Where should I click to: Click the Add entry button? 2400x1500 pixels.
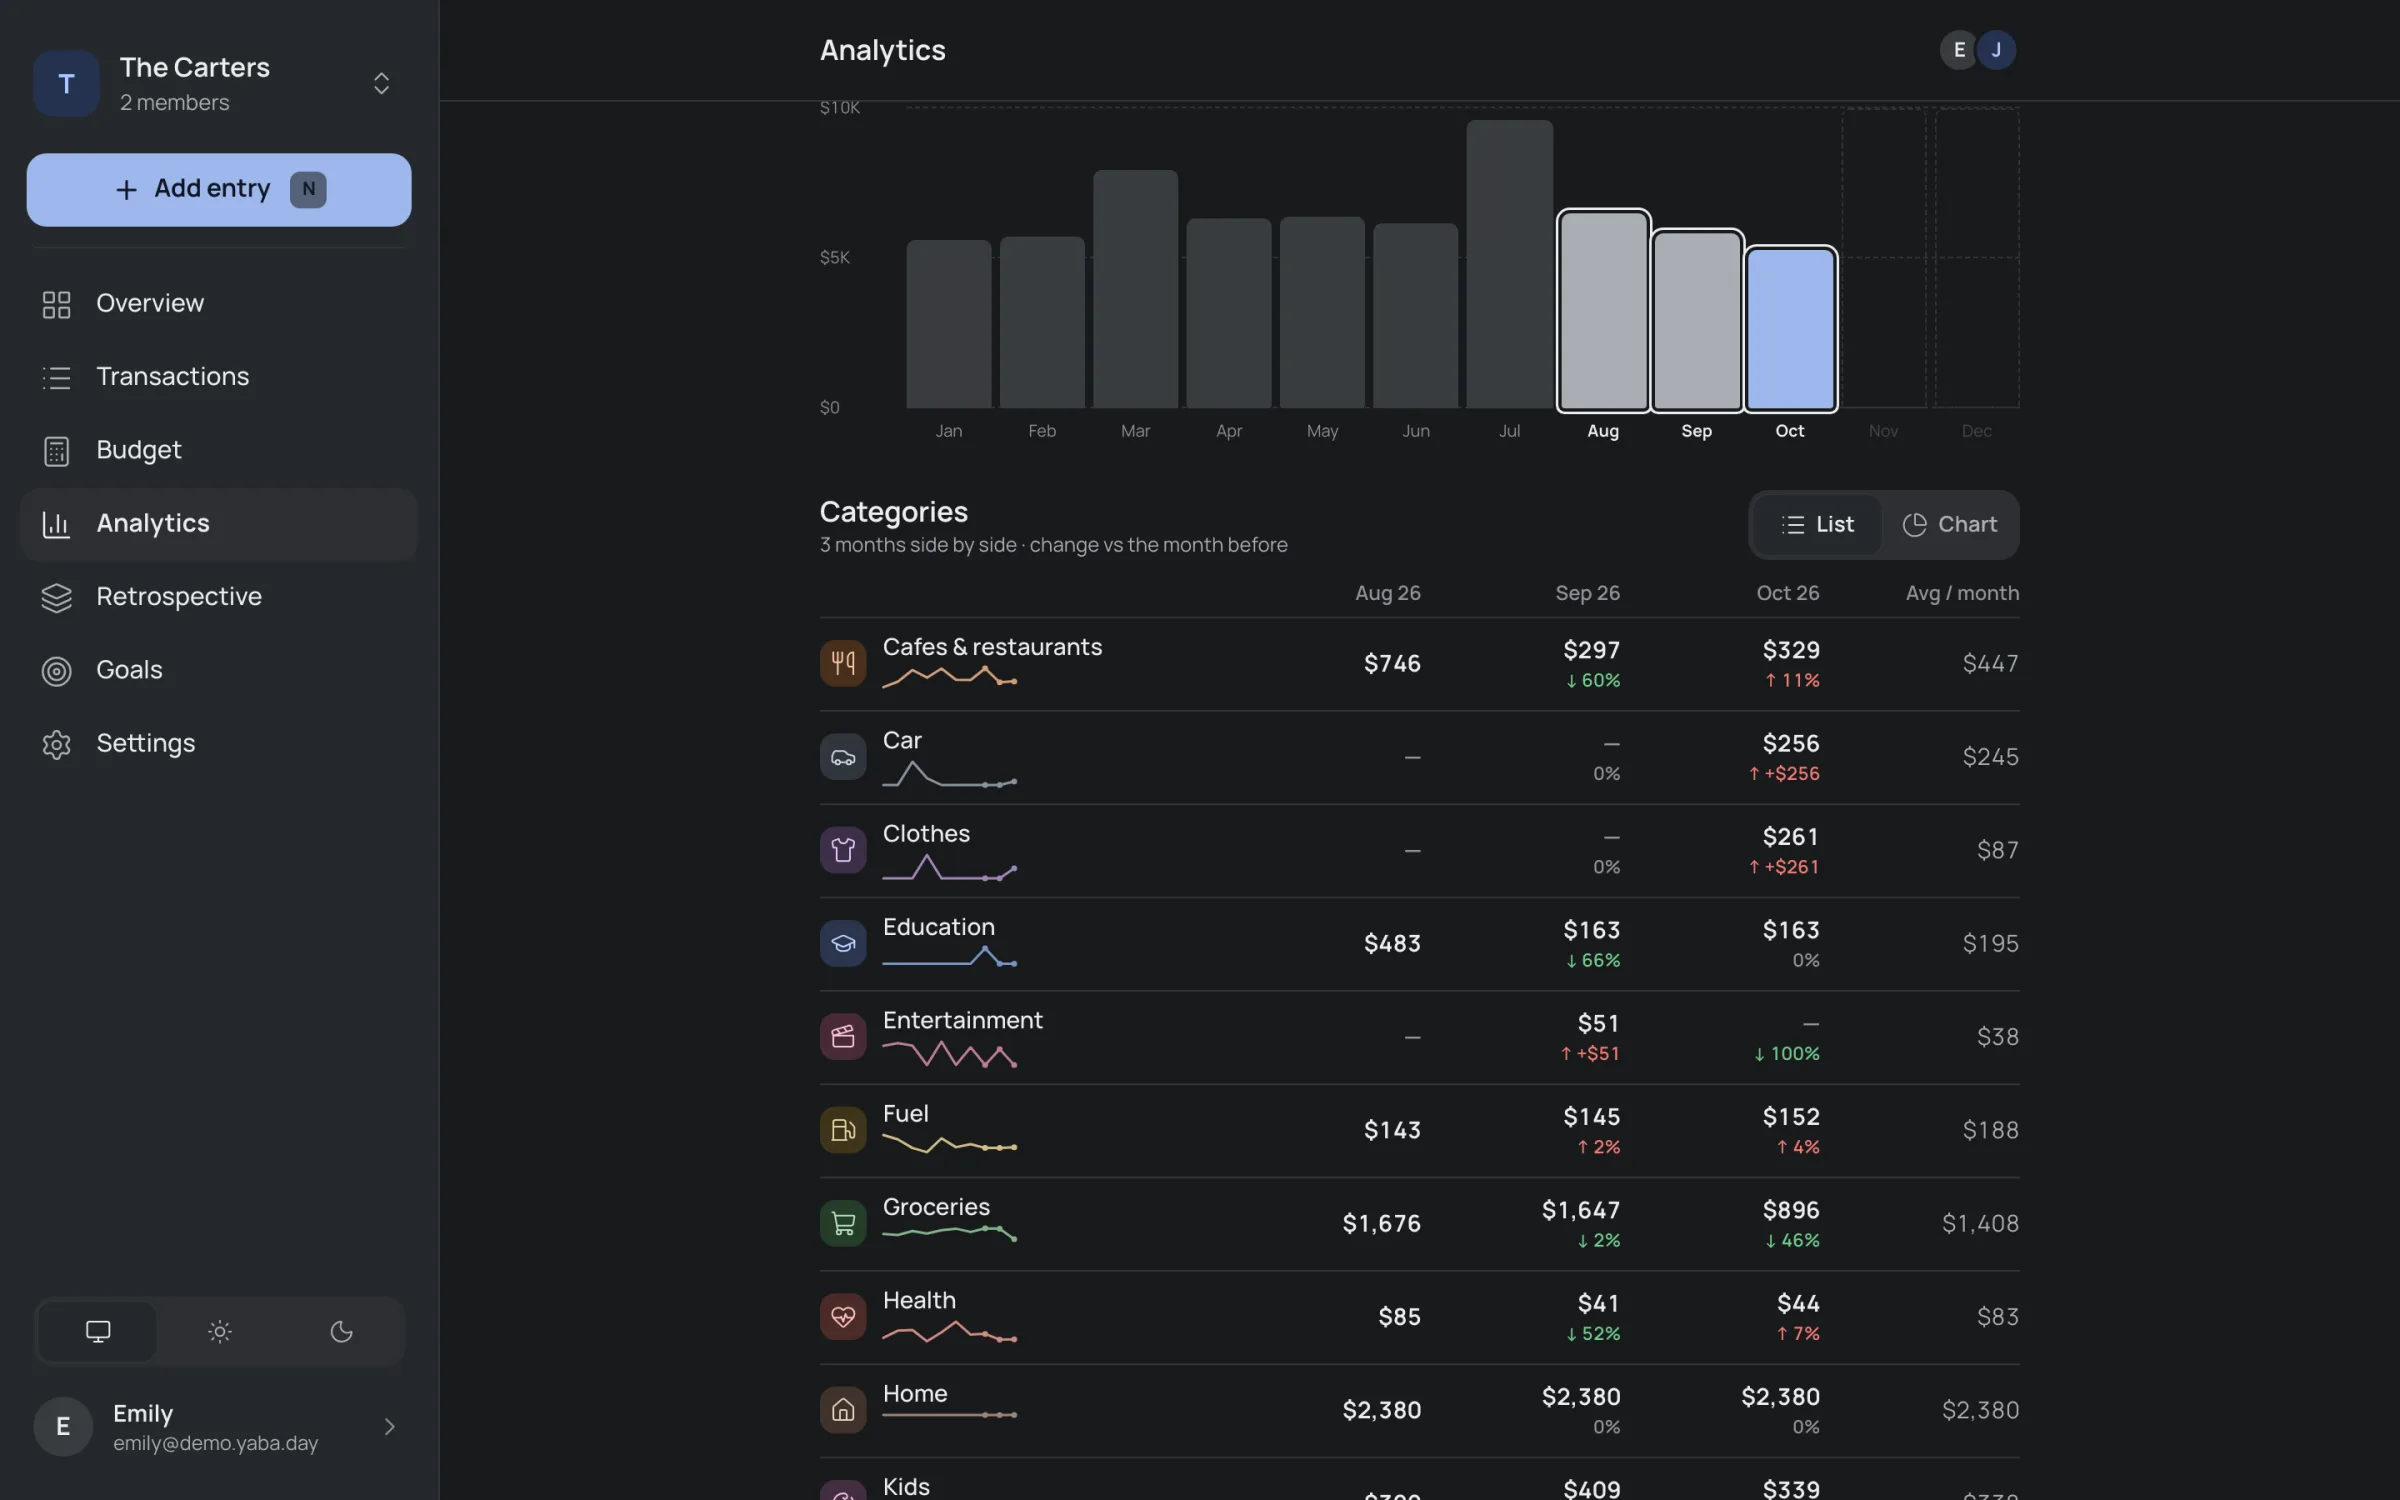(x=219, y=189)
